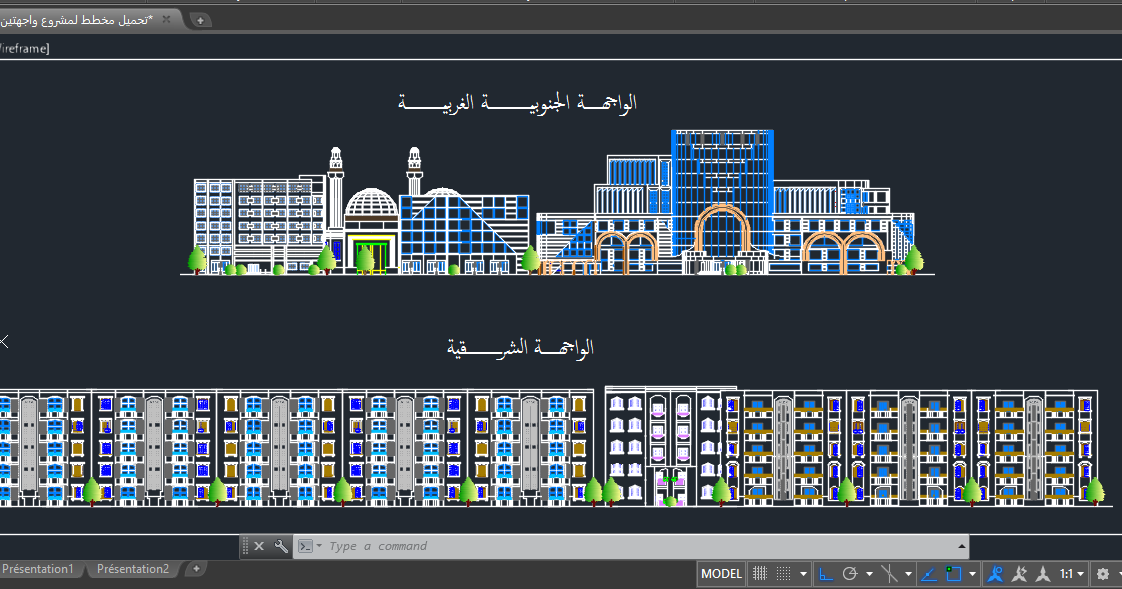This screenshot has height=589, width=1122.
Task: Switch to the Présentation1 layout tab
Action: [x=40, y=569]
